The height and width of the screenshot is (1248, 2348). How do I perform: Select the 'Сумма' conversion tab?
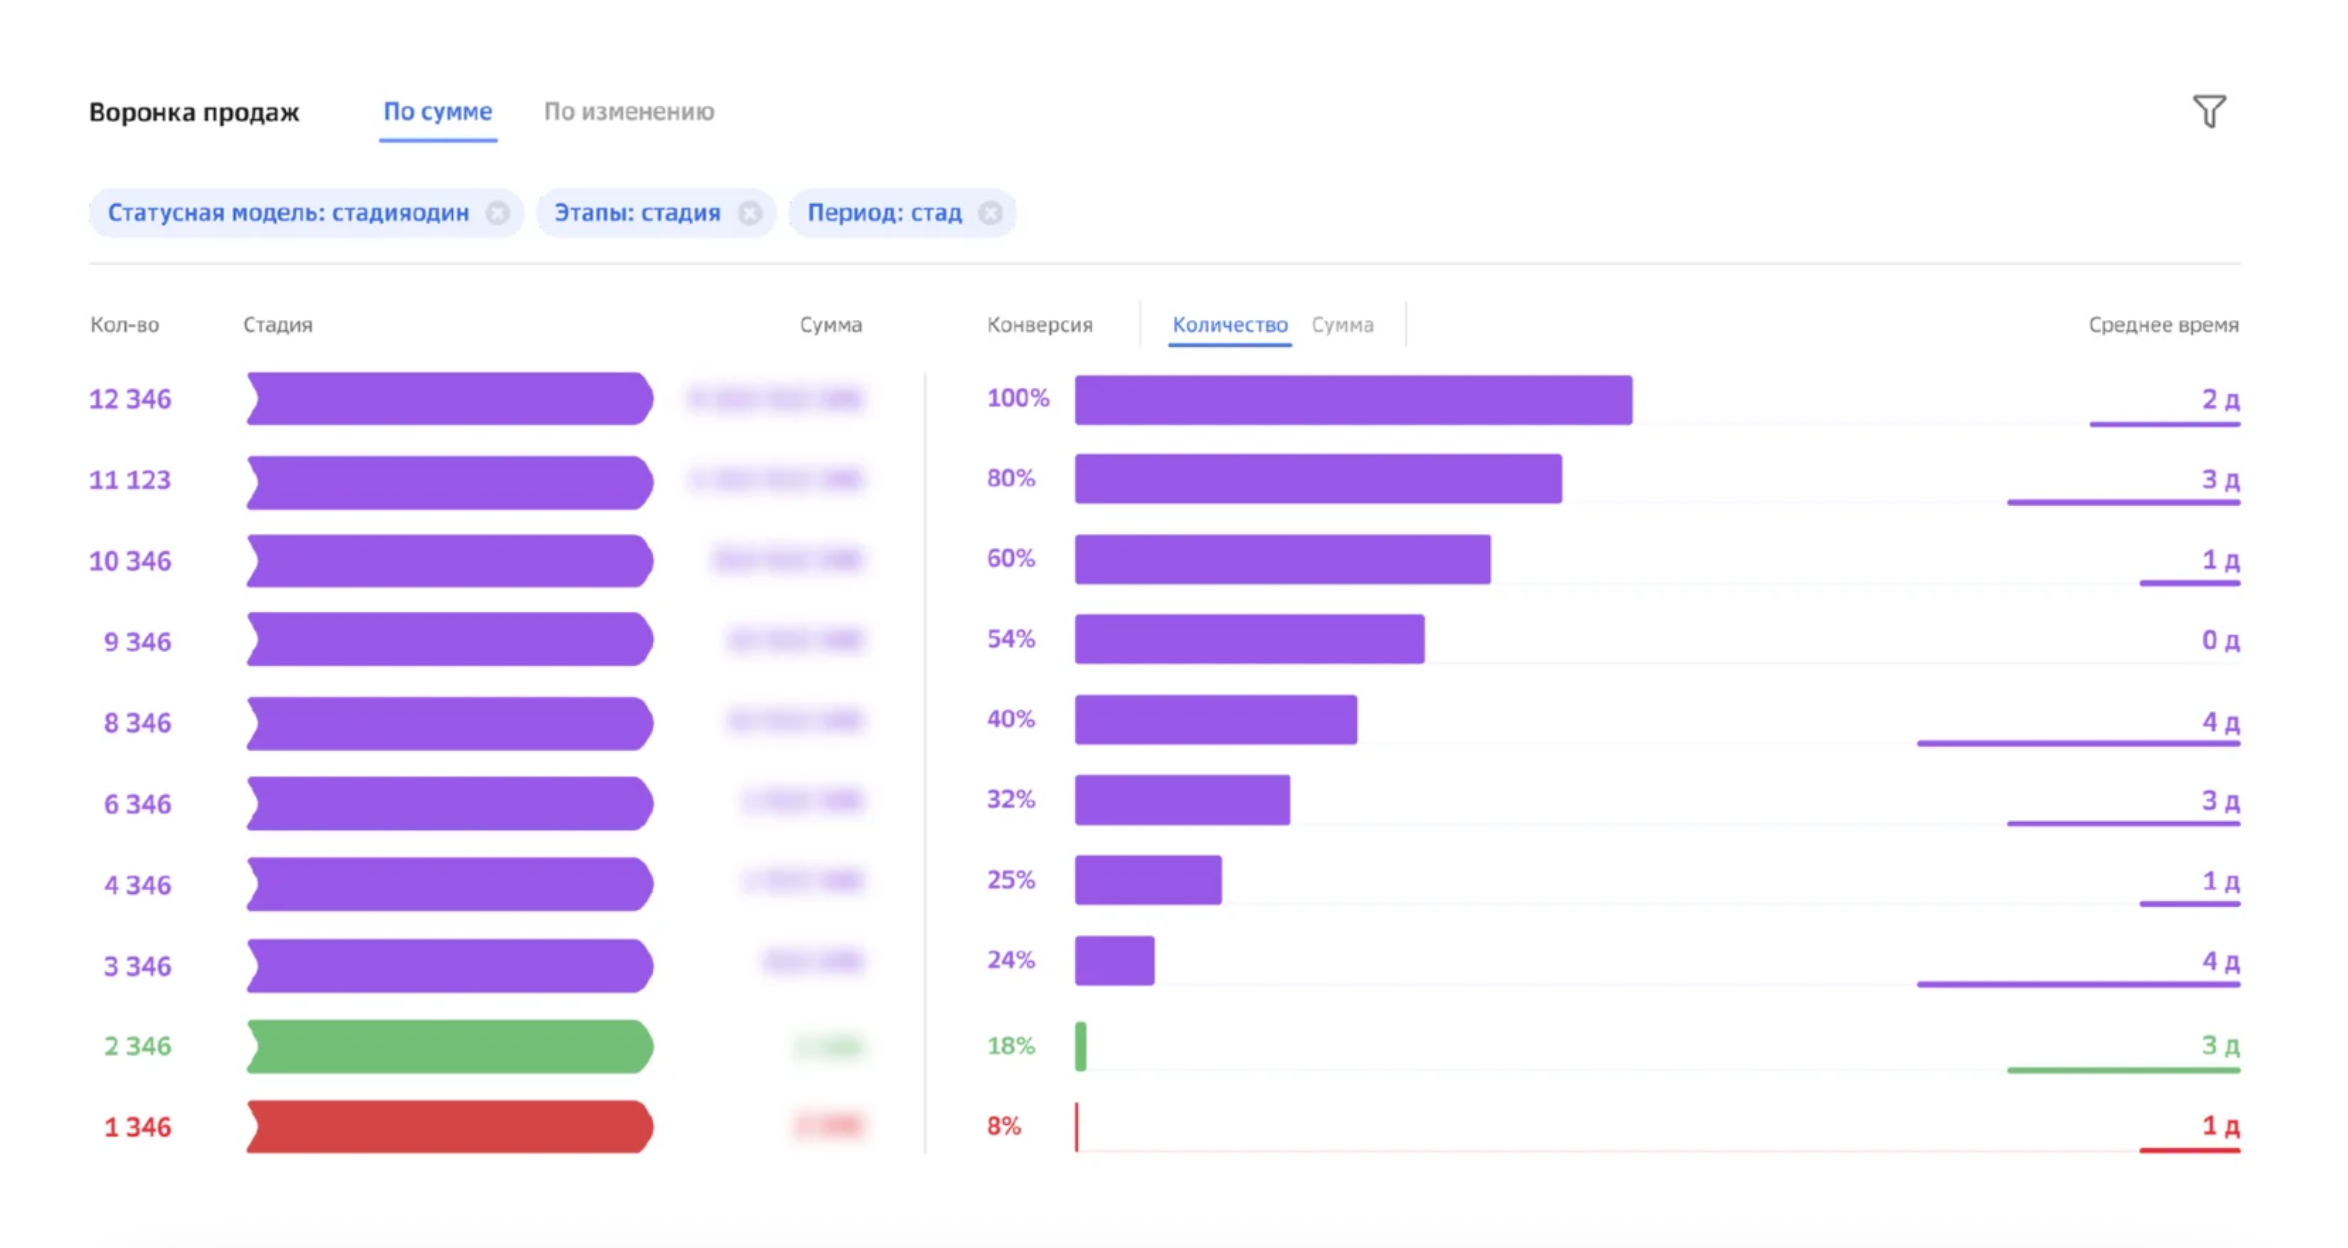click(1342, 325)
